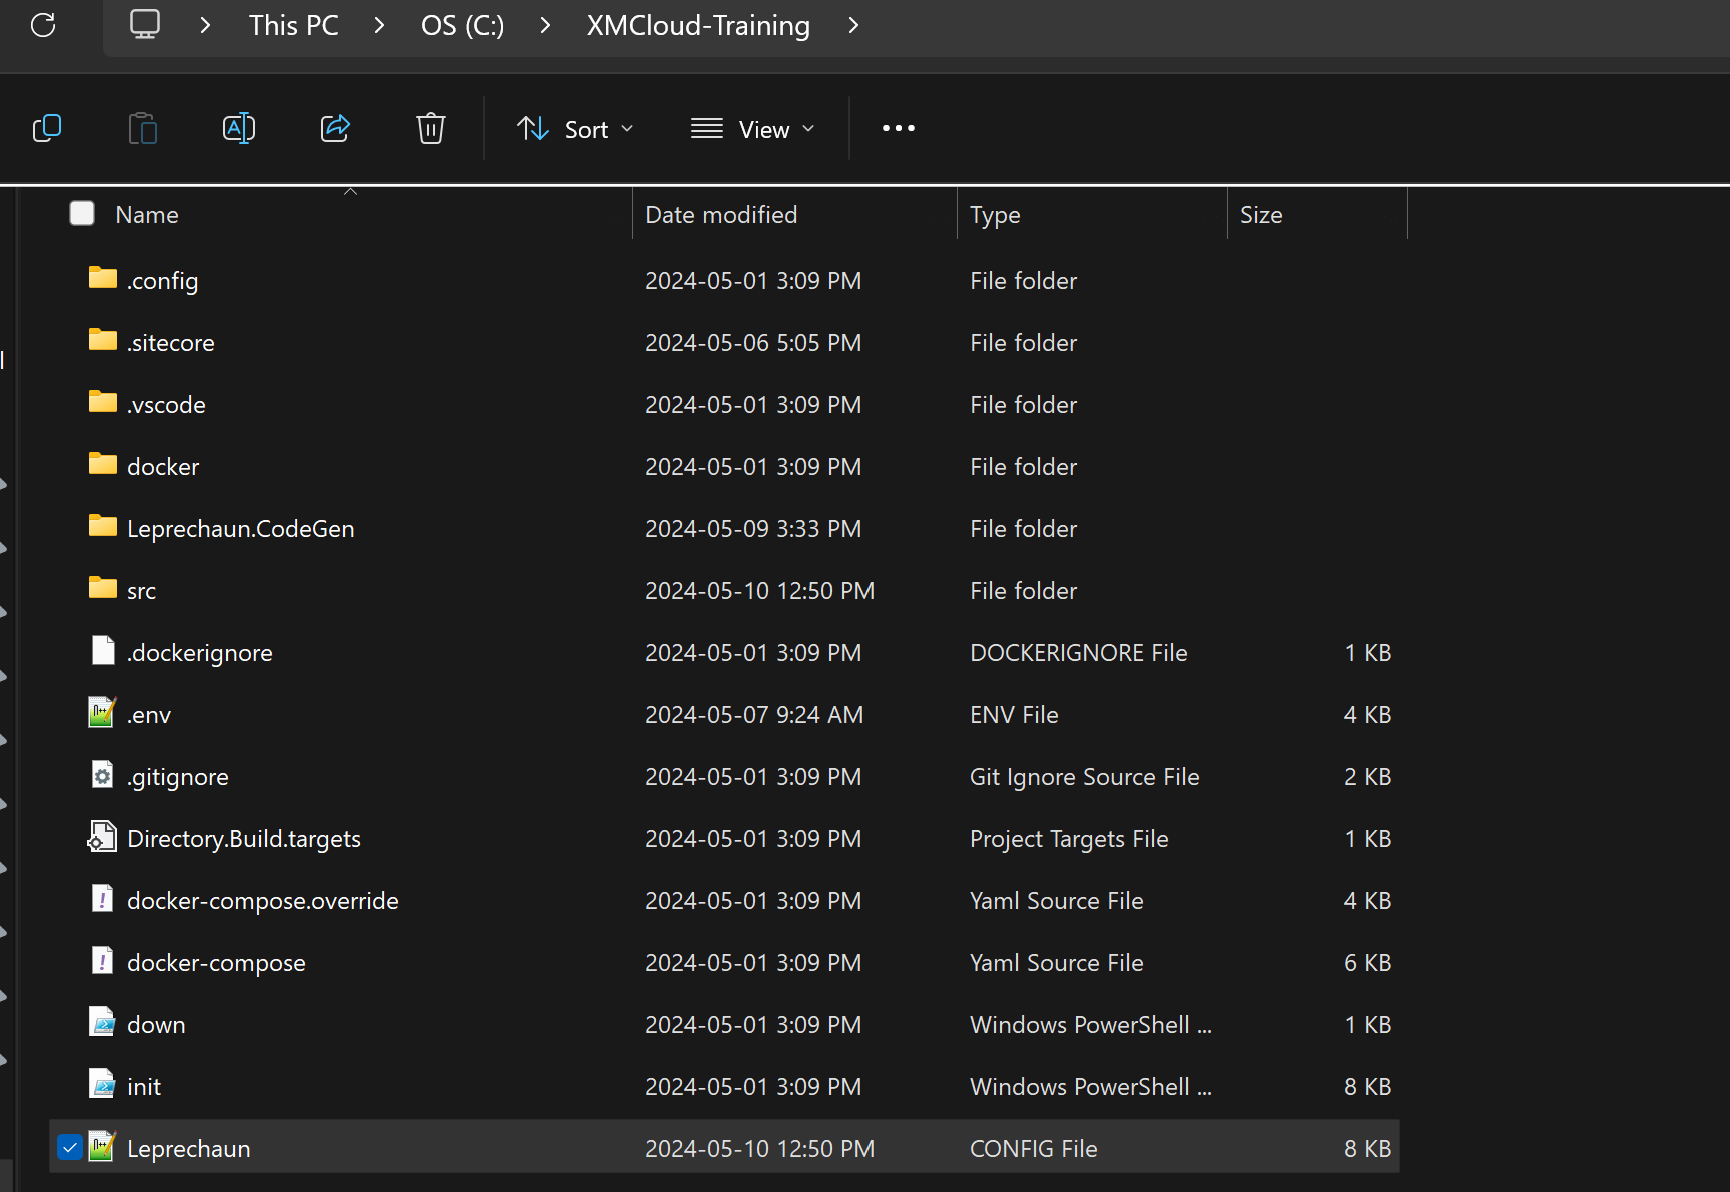Click the Delete trash icon
The image size is (1730, 1192).
tap(430, 128)
